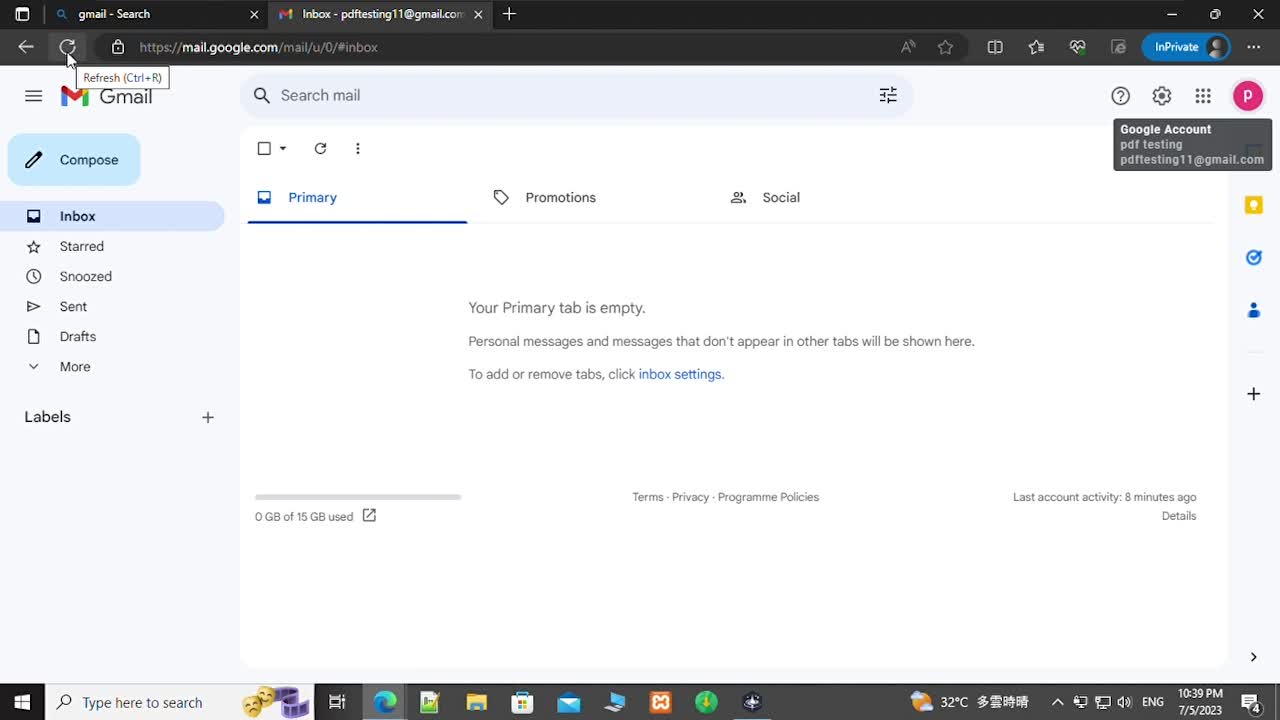Switch to the Promotions tab
1280x720 pixels.
pos(560,197)
